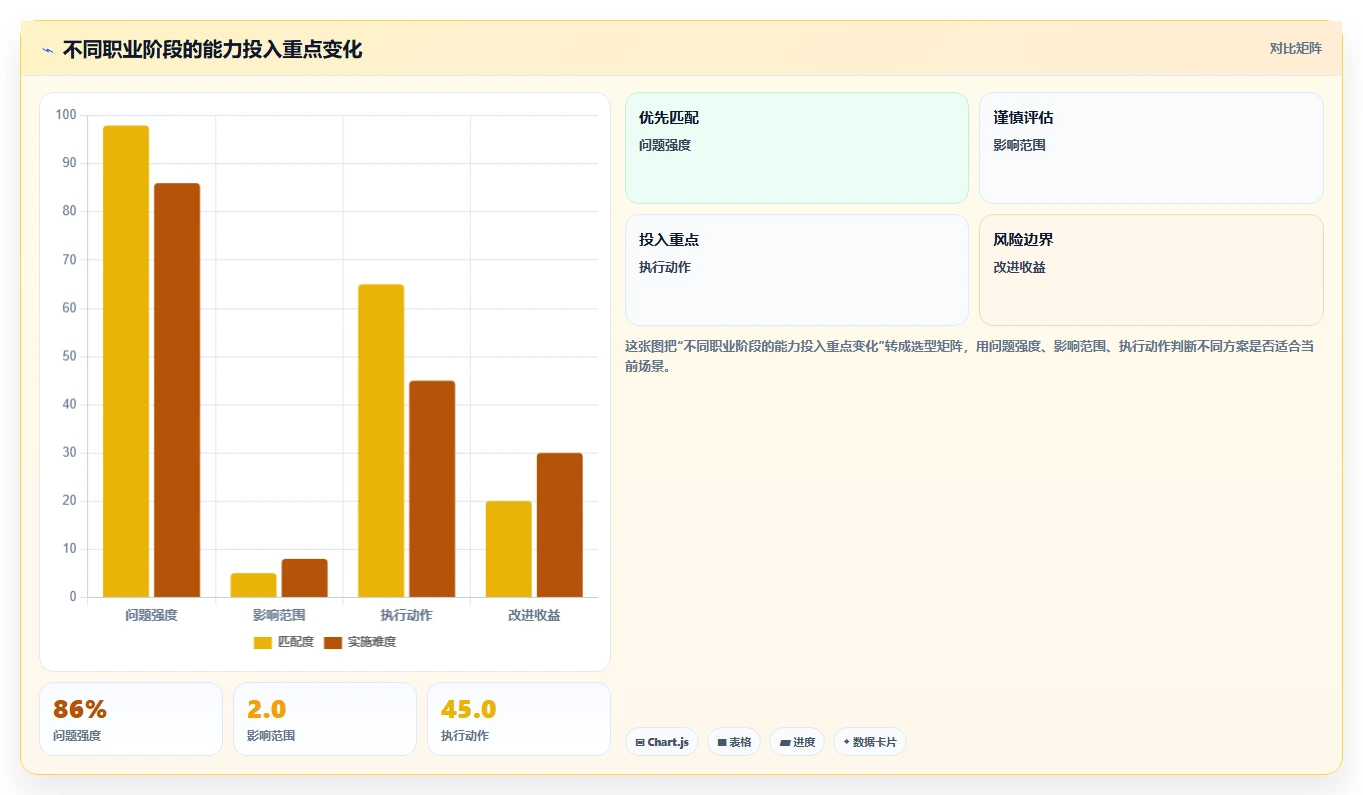Click the description paragraph below the matrix

(x=969, y=356)
